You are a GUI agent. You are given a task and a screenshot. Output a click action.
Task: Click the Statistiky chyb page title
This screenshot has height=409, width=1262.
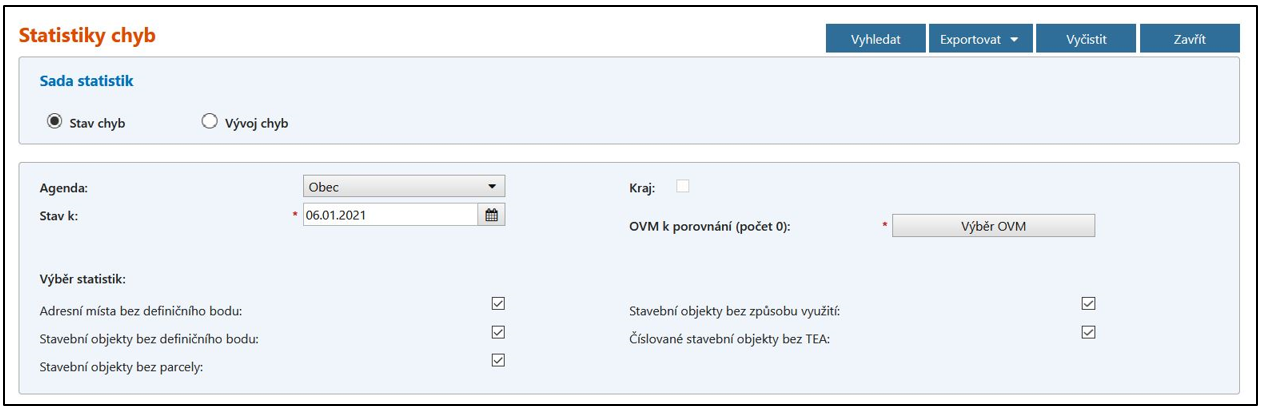87,37
